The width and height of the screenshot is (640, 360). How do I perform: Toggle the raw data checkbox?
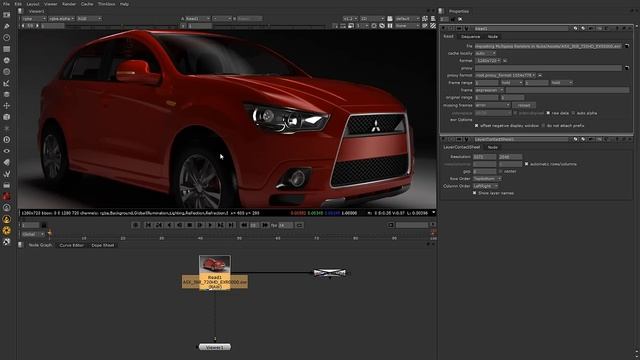pyautogui.click(x=548, y=113)
